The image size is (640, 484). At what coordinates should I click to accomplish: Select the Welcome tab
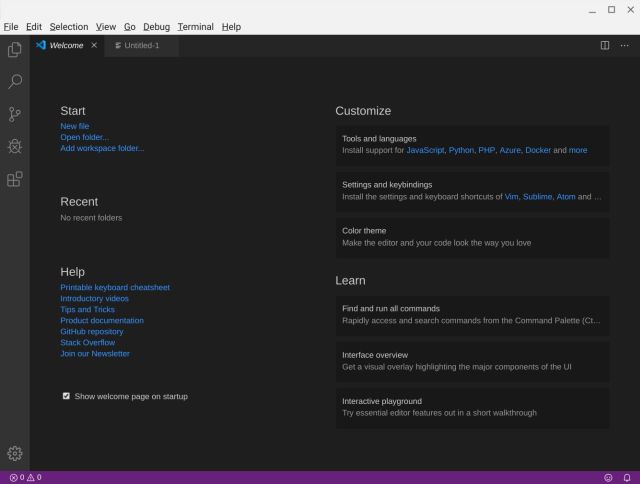tap(66, 45)
